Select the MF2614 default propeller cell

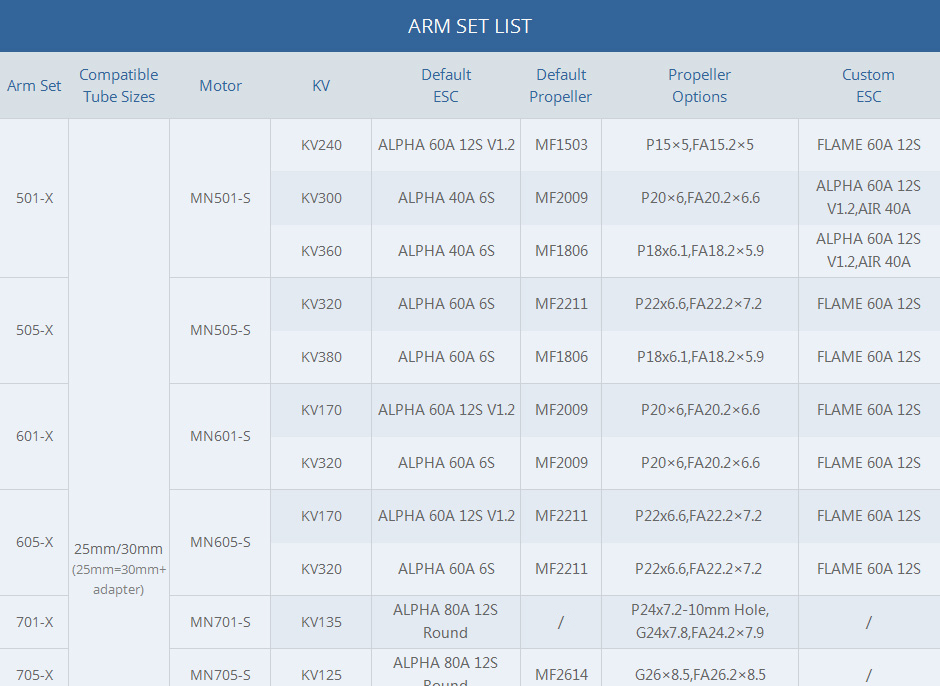pyautogui.click(x=561, y=675)
